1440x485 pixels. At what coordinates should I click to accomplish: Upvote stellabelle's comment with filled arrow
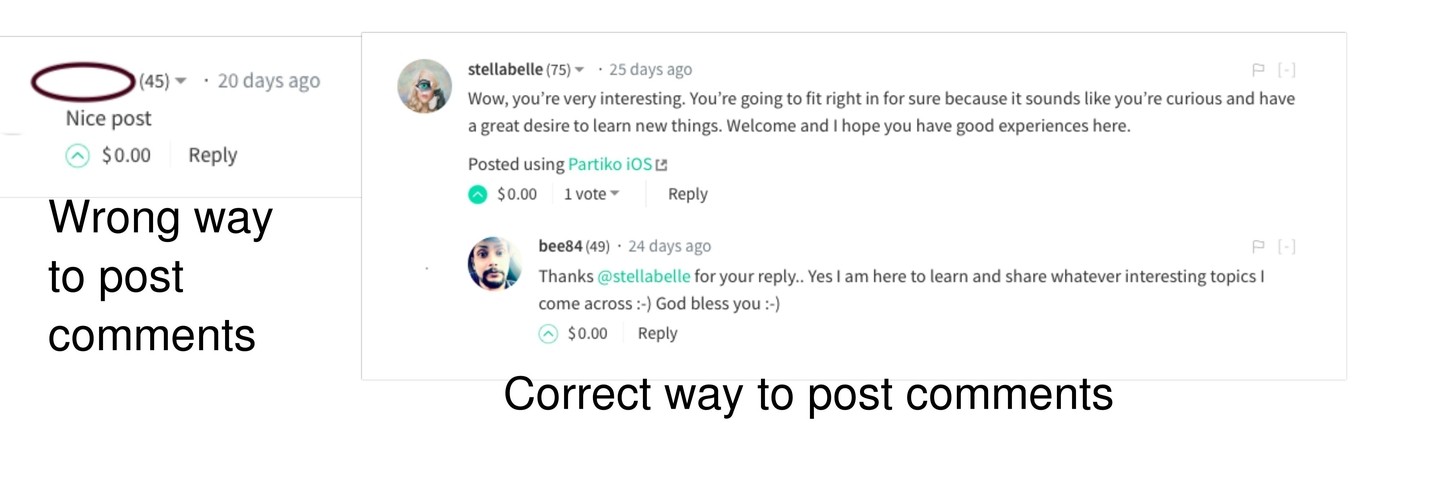click(478, 194)
